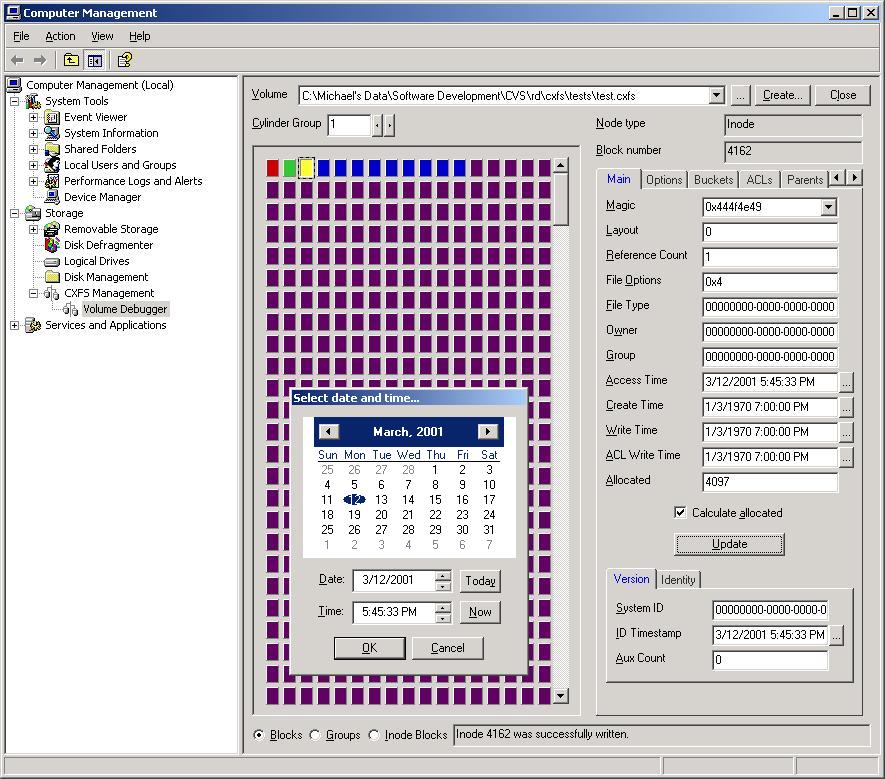Go to next month in calendar
885x779 pixels.
pos(488,432)
